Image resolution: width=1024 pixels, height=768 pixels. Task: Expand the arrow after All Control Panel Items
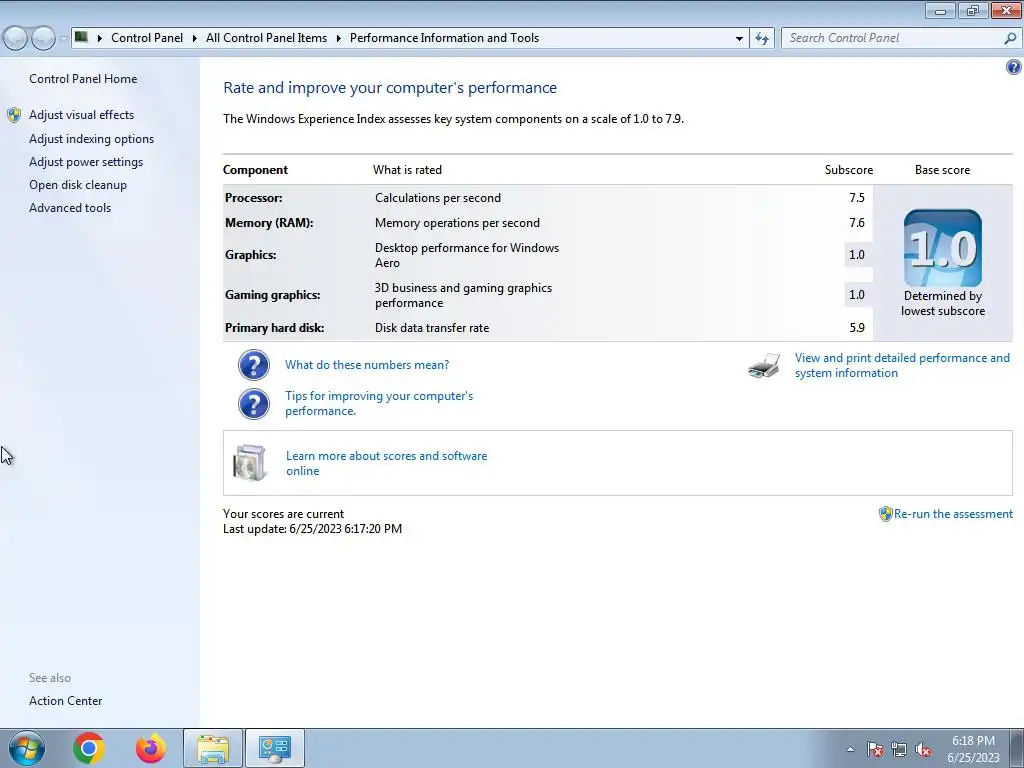point(338,38)
